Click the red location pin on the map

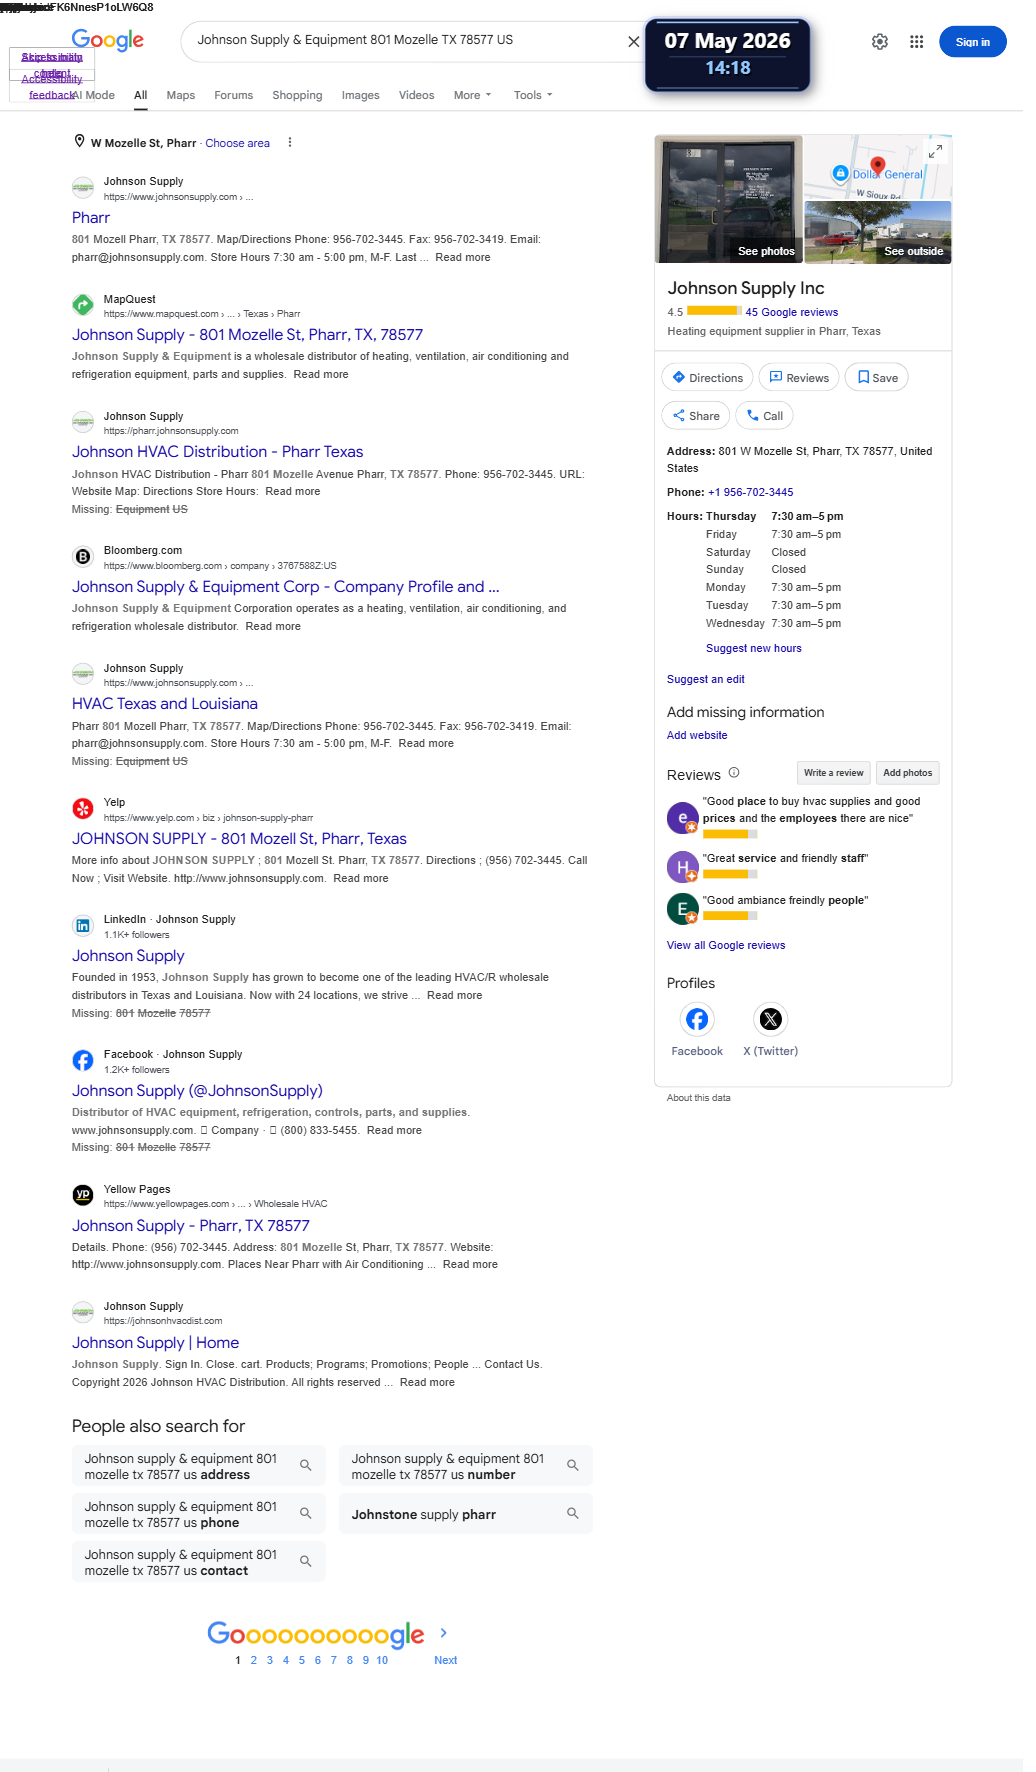pyautogui.click(x=878, y=166)
